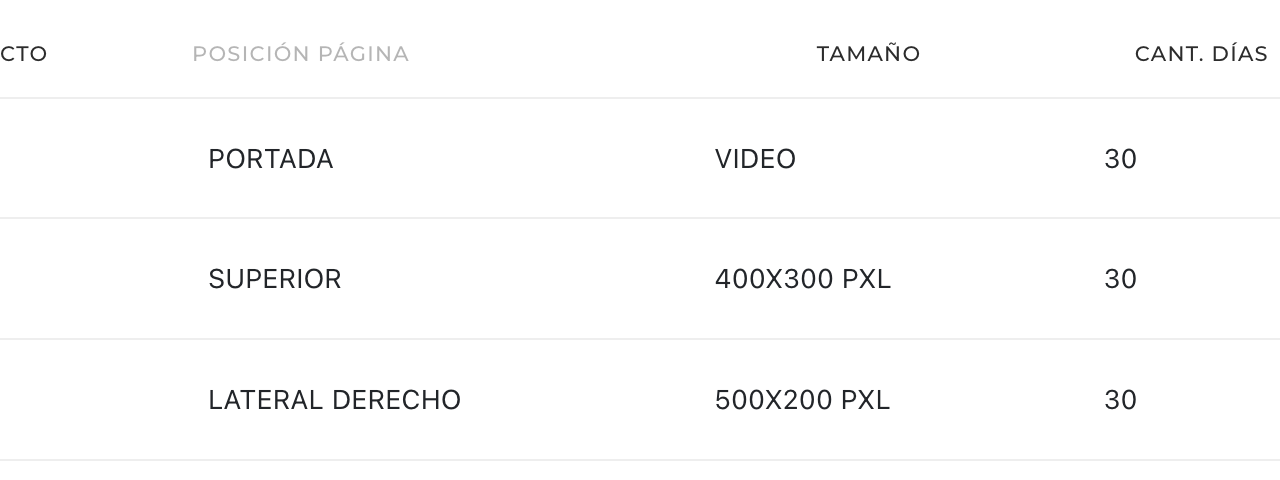Select the SUPERIOR position cell
The height and width of the screenshot is (480, 1280).
coord(274,279)
